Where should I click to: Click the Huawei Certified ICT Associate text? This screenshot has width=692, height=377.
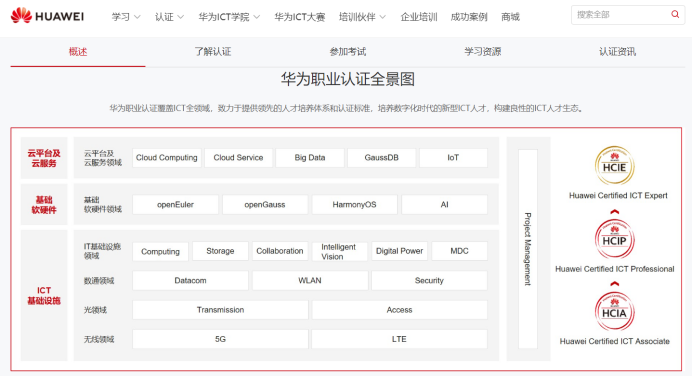614,341
